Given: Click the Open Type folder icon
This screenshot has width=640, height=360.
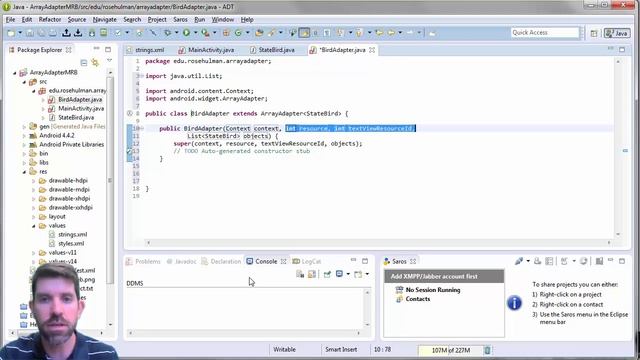Looking at the screenshot, I should [x=259, y=33].
